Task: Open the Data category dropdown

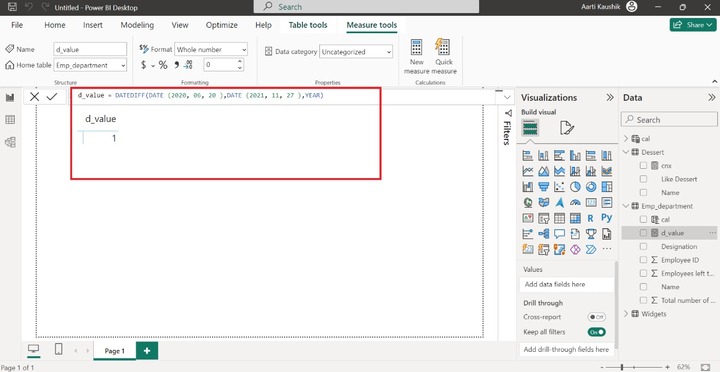Action: click(x=356, y=52)
